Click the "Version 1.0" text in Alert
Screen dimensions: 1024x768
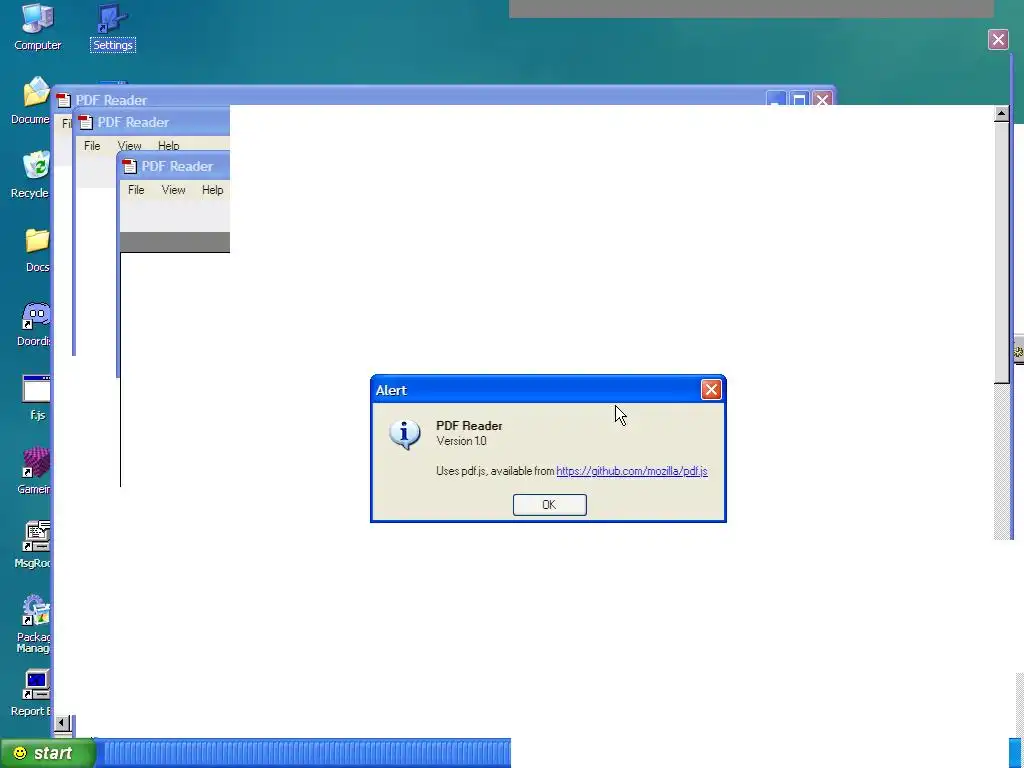click(x=461, y=441)
